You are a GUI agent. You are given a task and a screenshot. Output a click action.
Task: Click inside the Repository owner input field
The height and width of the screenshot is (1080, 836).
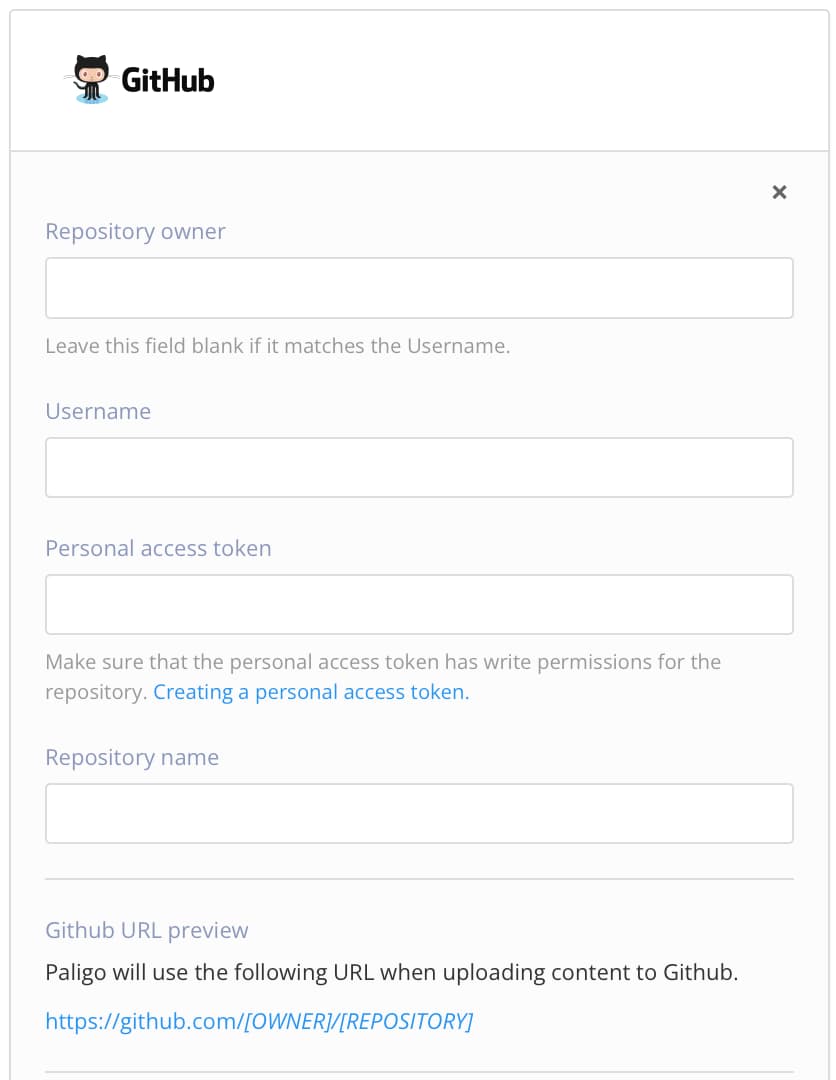[x=418, y=287]
